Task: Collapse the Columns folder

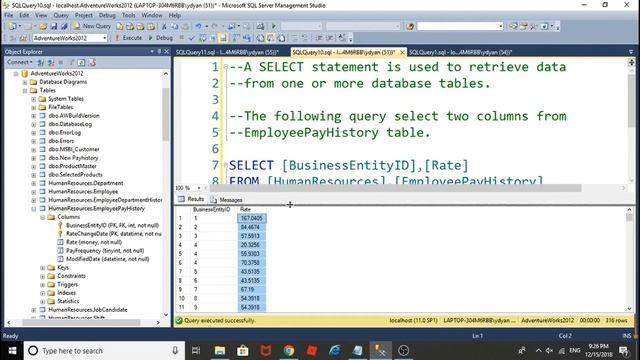Action: click(x=42, y=217)
